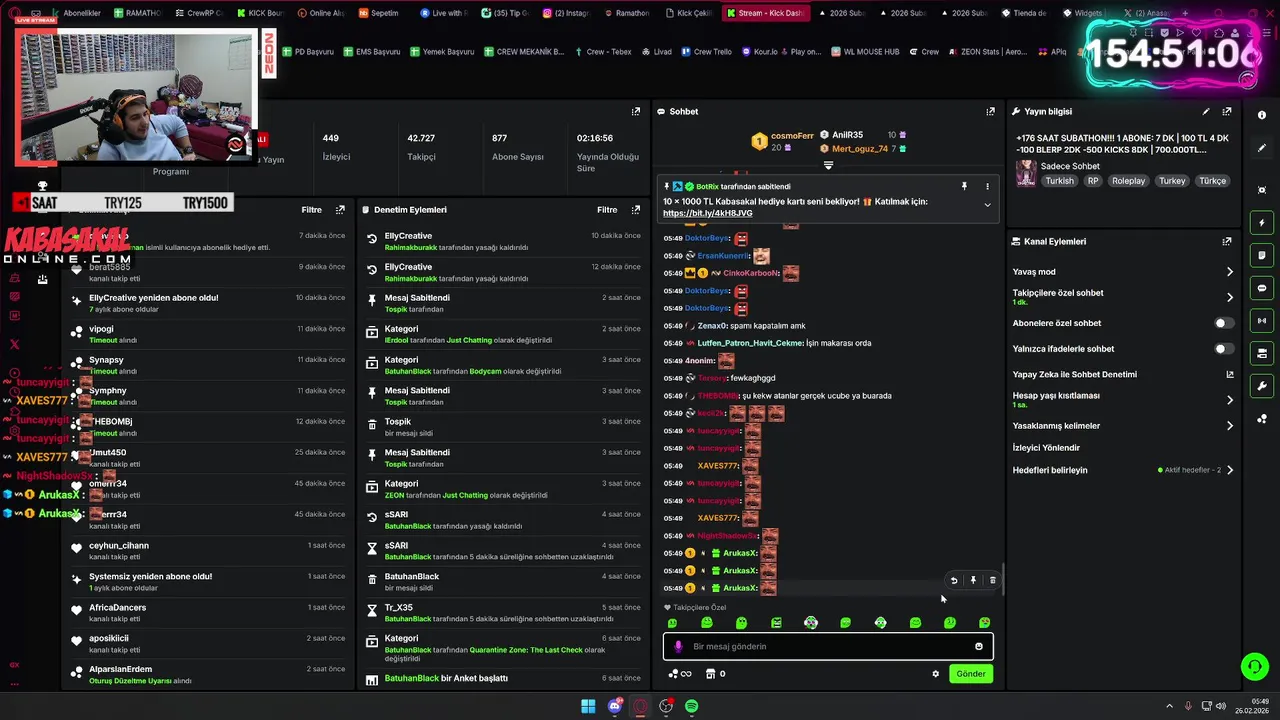Select the first green emote in the chat emote row

point(672,623)
